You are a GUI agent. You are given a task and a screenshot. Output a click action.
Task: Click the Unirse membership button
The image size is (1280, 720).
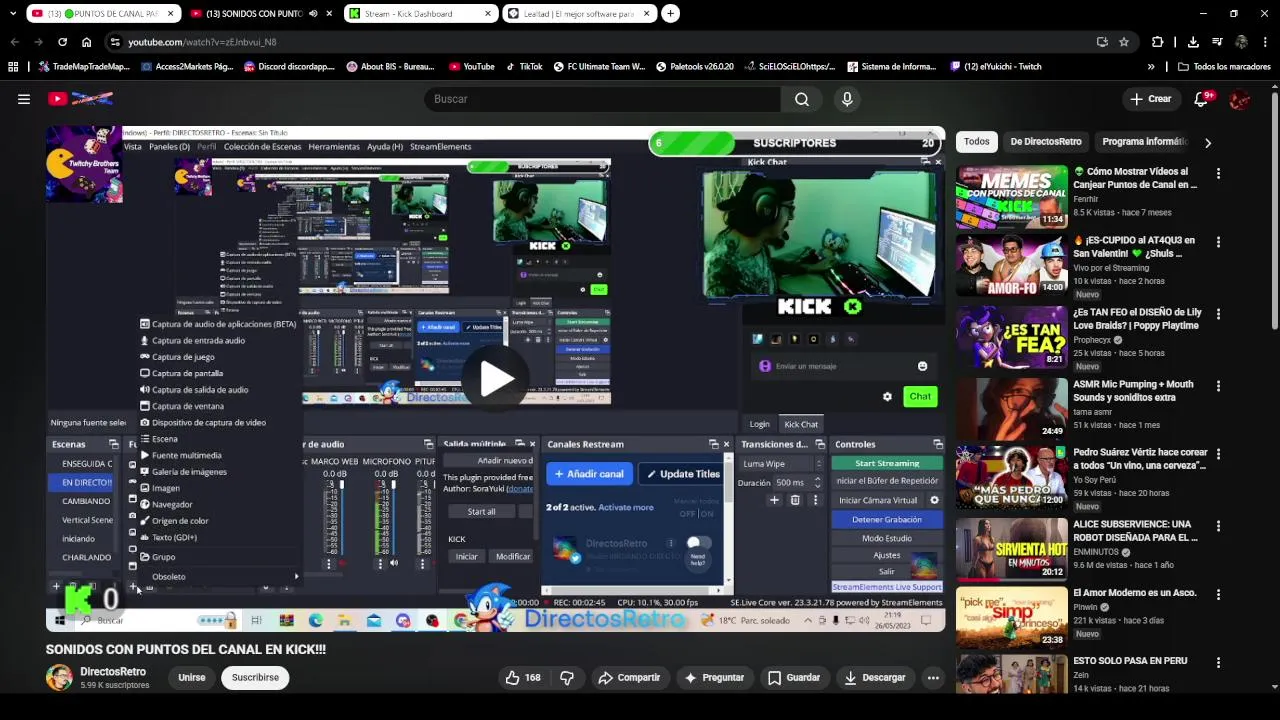[x=191, y=677]
